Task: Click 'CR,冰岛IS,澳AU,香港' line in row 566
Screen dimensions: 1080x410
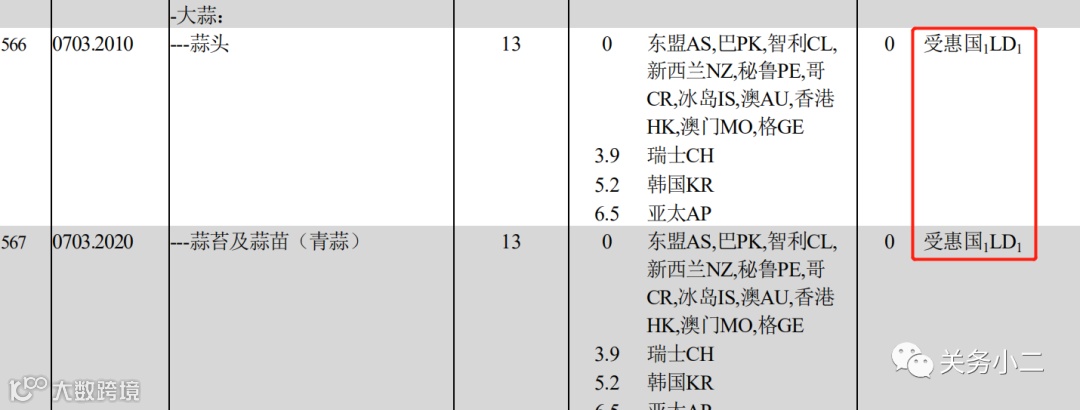Action: coord(740,100)
